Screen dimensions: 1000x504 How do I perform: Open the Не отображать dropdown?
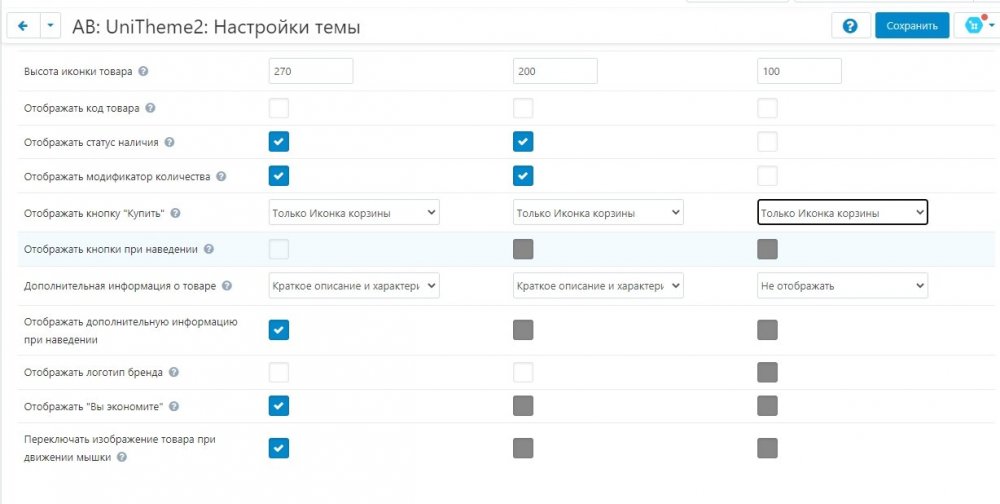tap(842, 286)
